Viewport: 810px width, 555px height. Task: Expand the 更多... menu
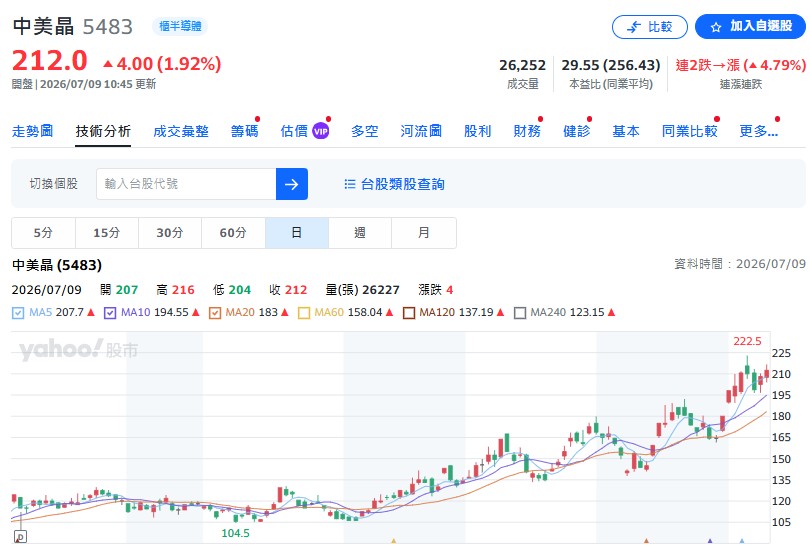[758, 131]
